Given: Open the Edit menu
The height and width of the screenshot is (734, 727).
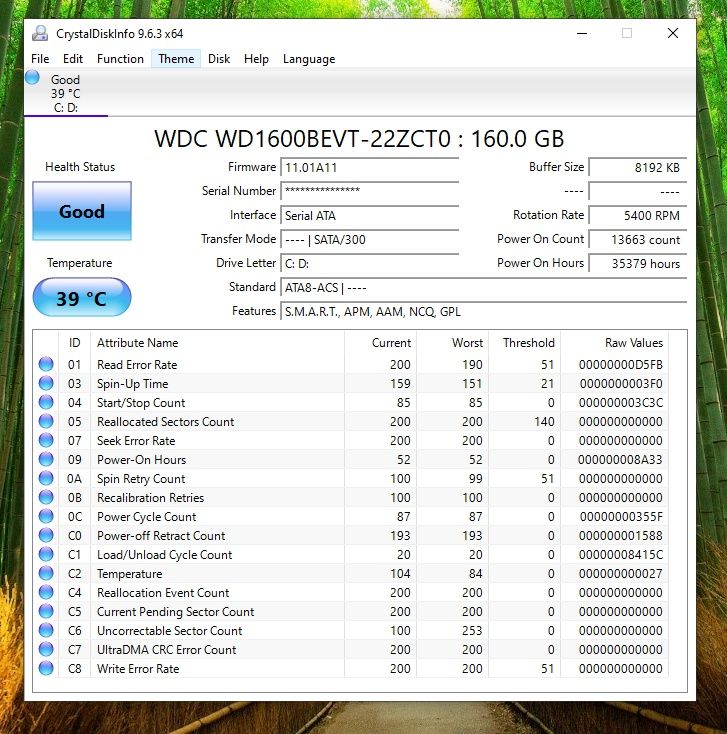Looking at the screenshot, I should [73, 59].
